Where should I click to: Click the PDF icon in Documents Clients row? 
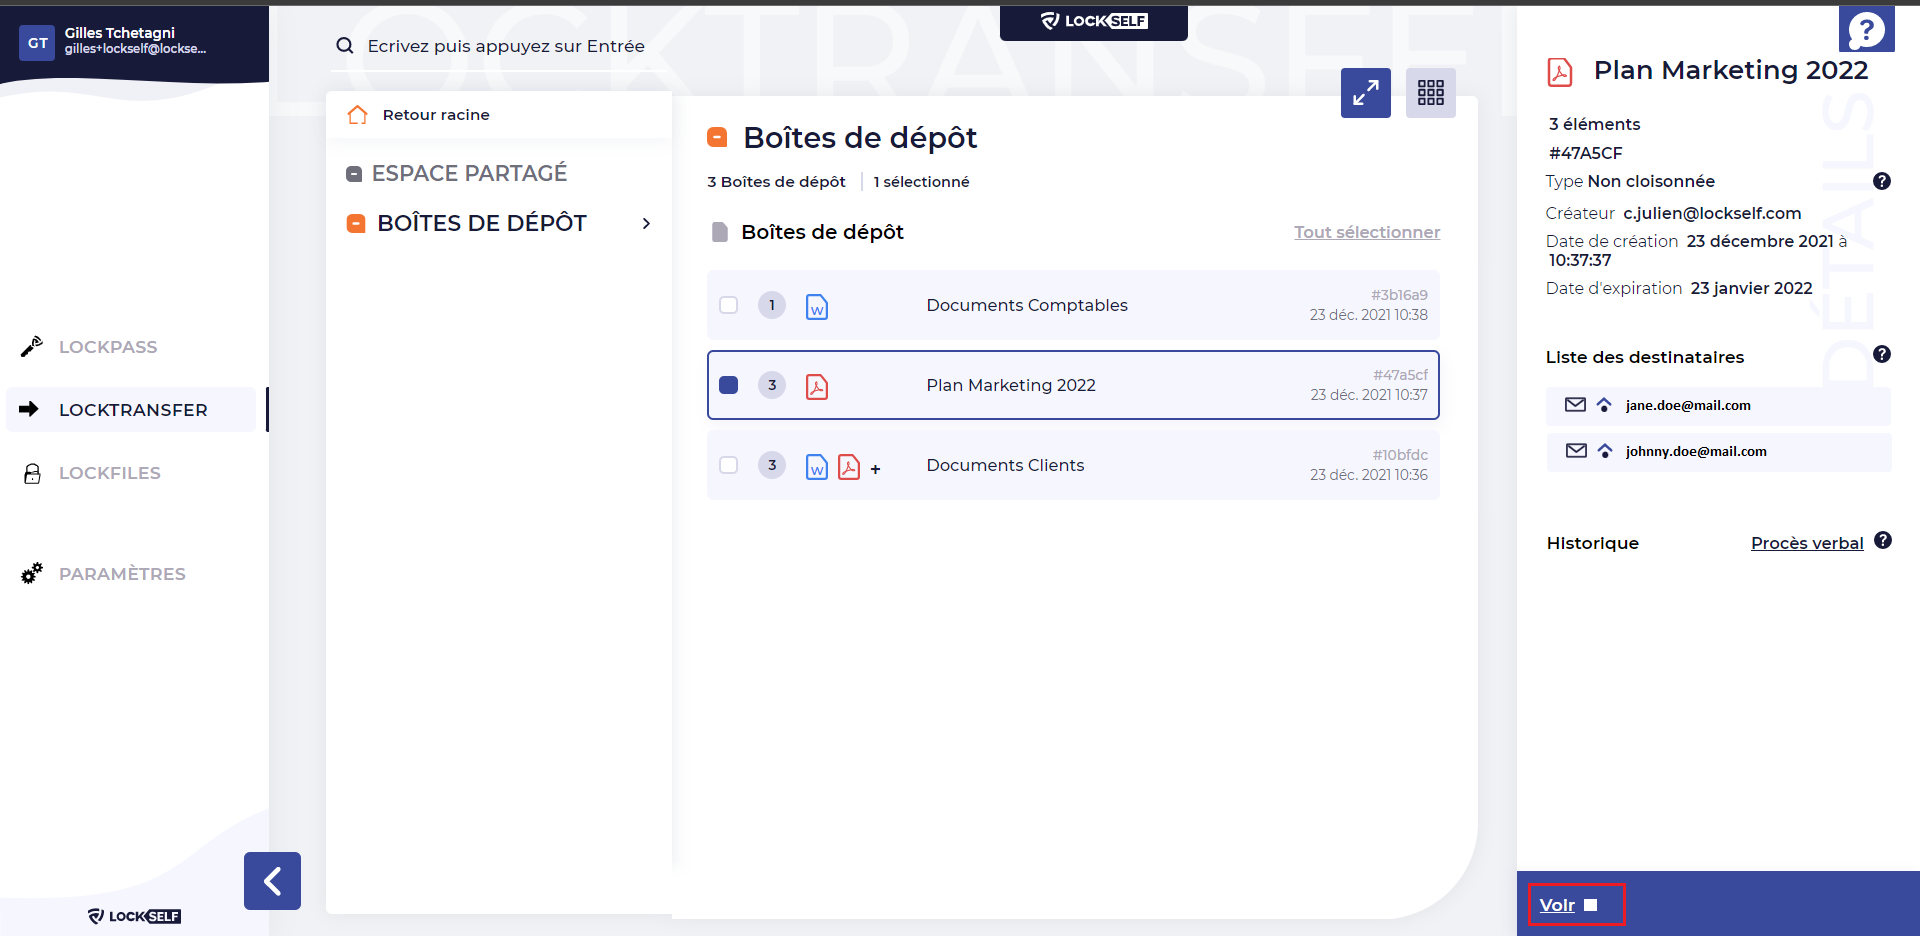(848, 466)
